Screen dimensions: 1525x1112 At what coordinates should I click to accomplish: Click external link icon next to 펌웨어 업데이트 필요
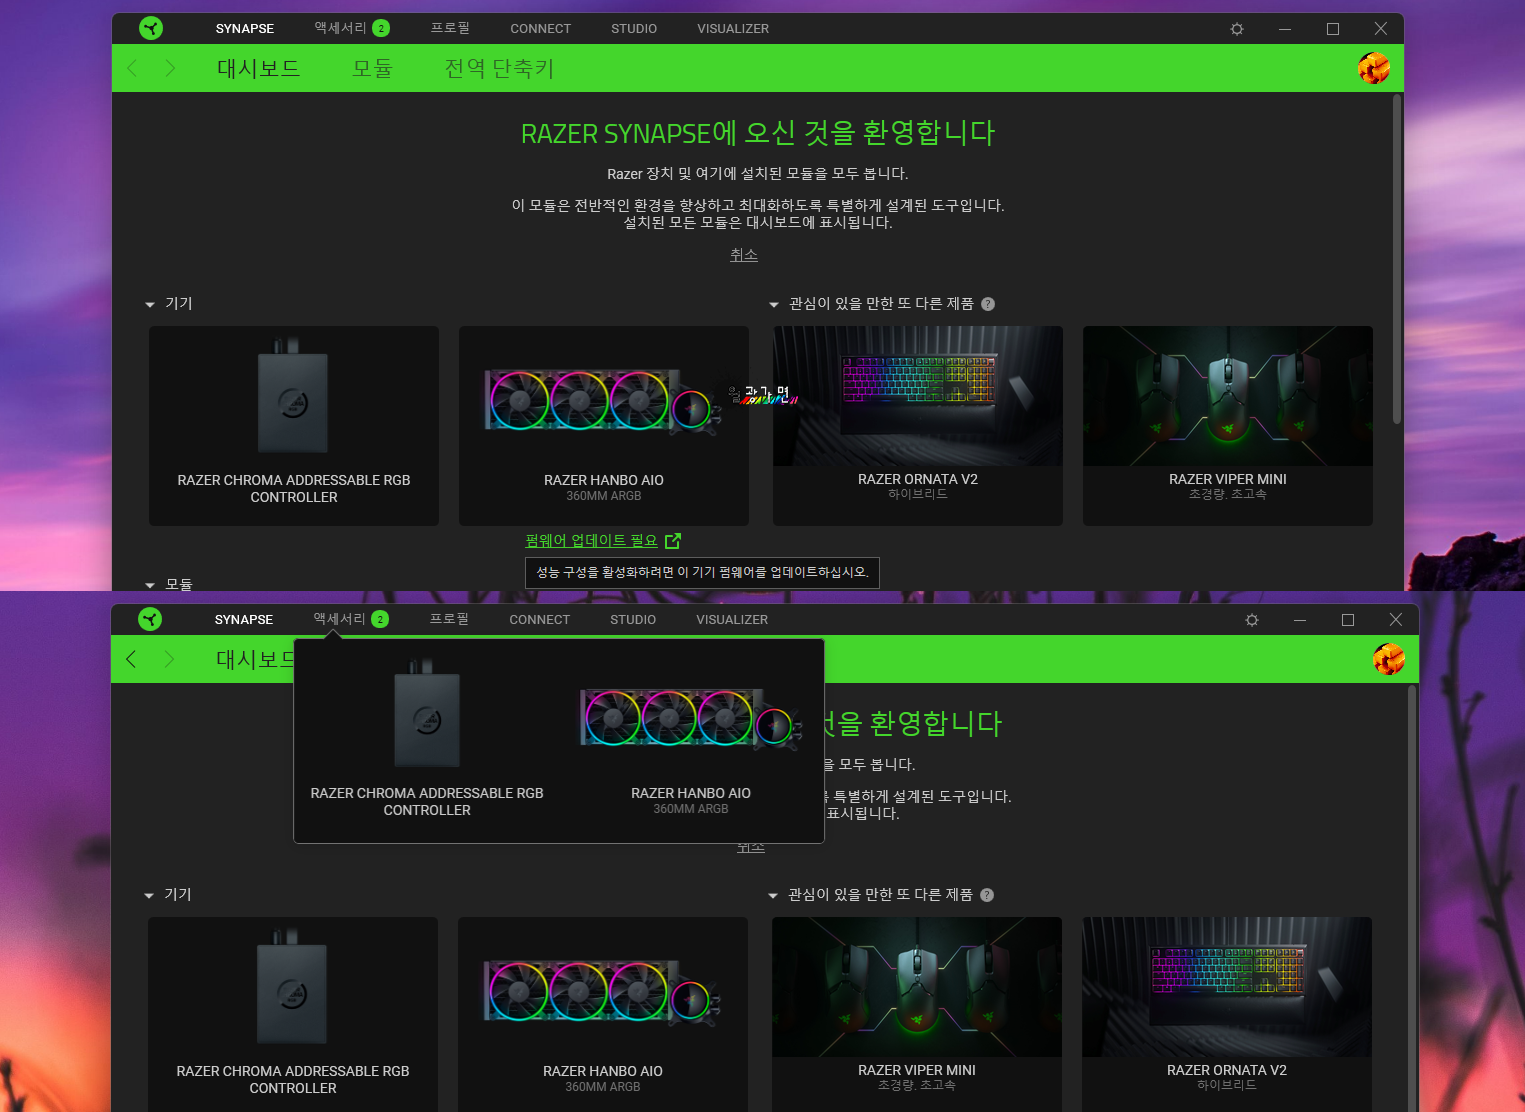(x=673, y=541)
